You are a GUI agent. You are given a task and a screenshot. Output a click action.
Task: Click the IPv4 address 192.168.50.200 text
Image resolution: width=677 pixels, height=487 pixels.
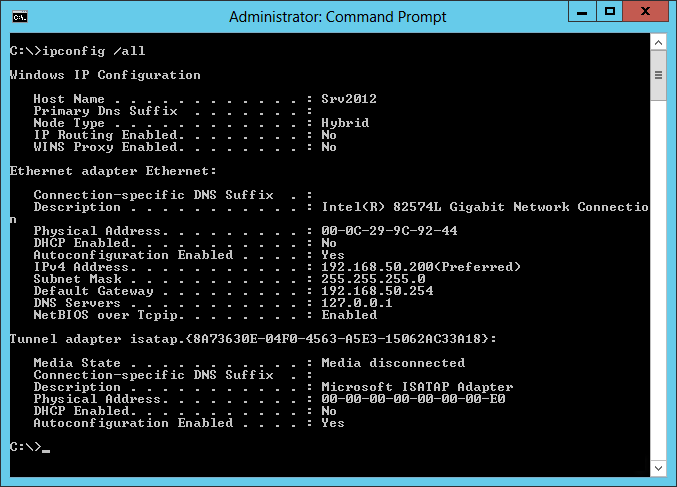(377, 267)
